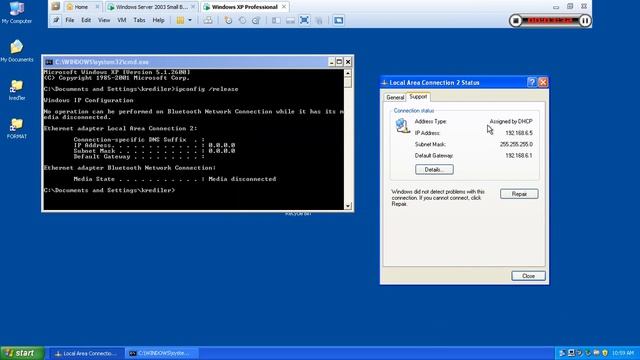The image size is (640, 360).
Task: Open the VM menu
Action: (x=122, y=20)
